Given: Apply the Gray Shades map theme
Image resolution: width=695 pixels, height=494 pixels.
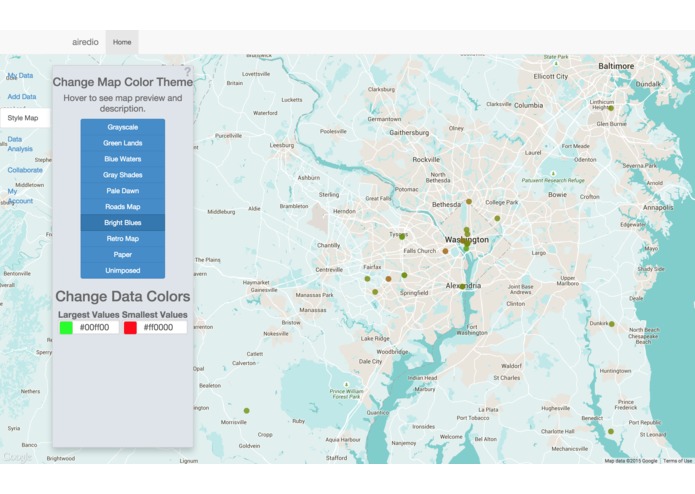Looking at the screenshot, I should (x=123, y=175).
